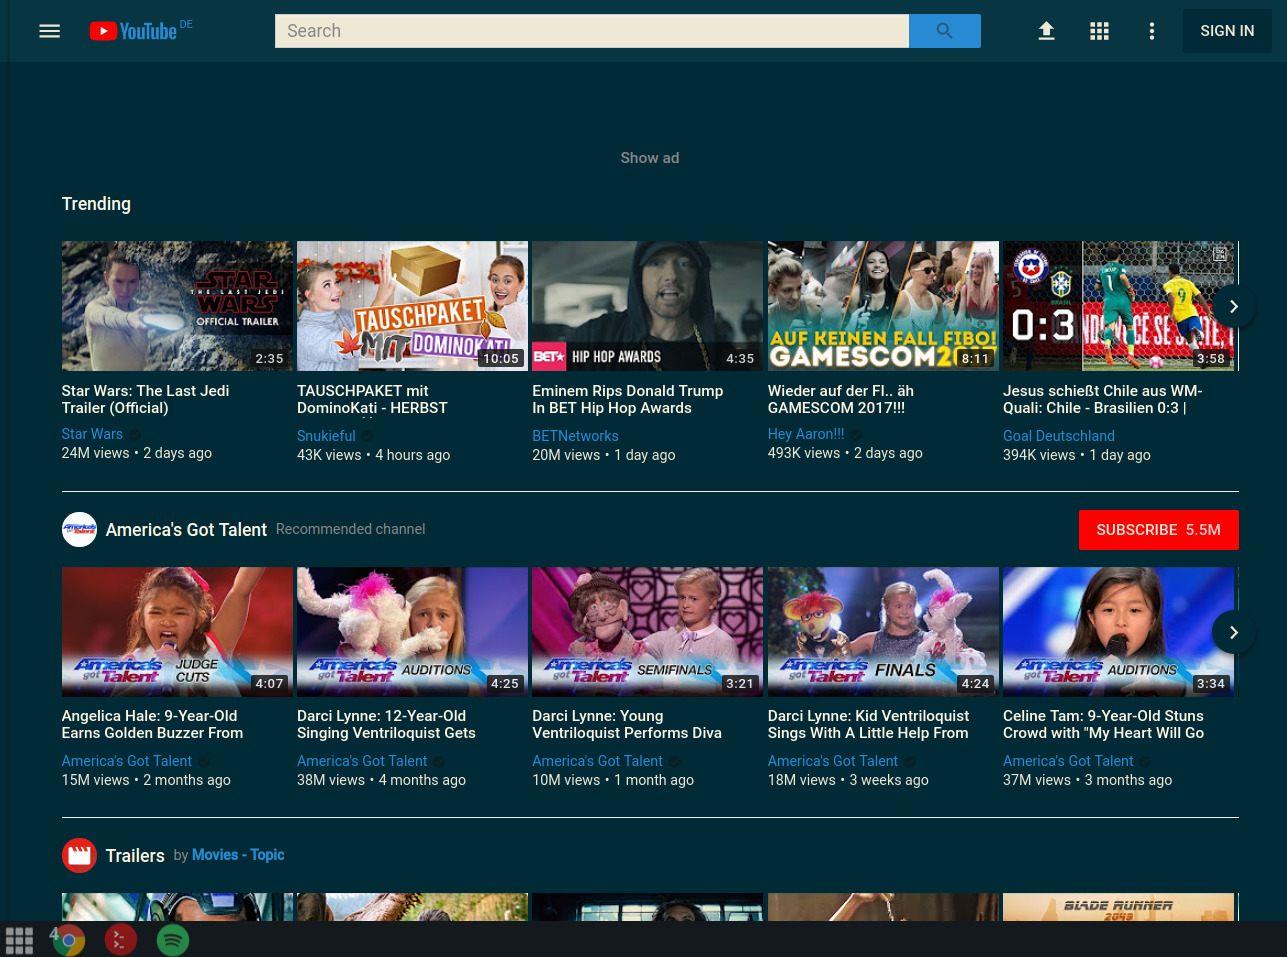
Task: Open the America's Got Talent channel heading
Action: [x=186, y=530]
